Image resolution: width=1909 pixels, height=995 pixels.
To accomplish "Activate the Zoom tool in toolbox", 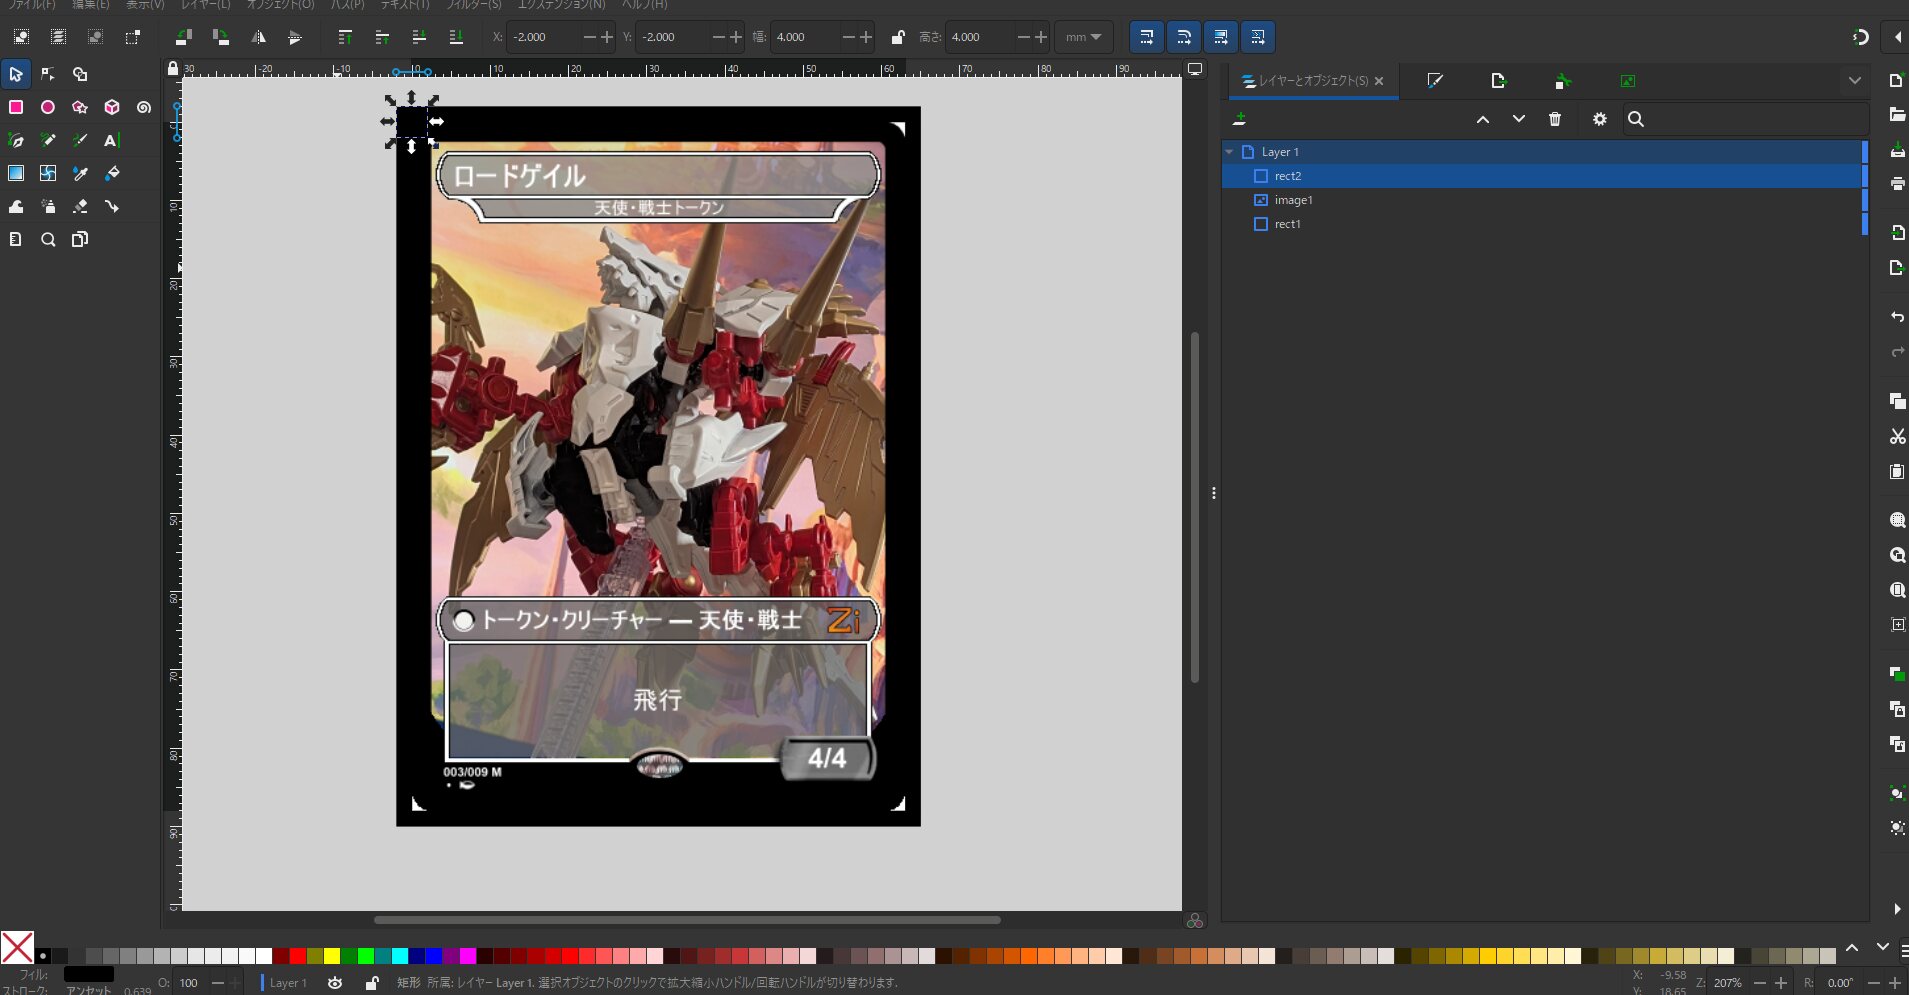I will click(x=48, y=239).
